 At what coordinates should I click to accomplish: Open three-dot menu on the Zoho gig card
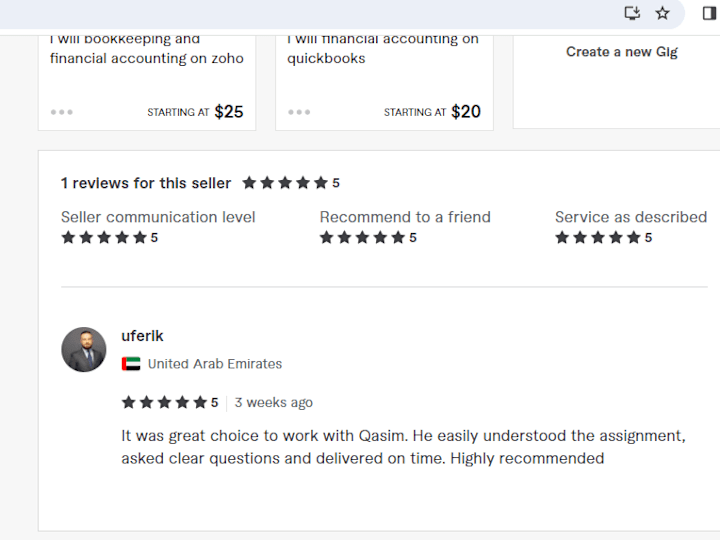pyautogui.click(x=62, y=112)
